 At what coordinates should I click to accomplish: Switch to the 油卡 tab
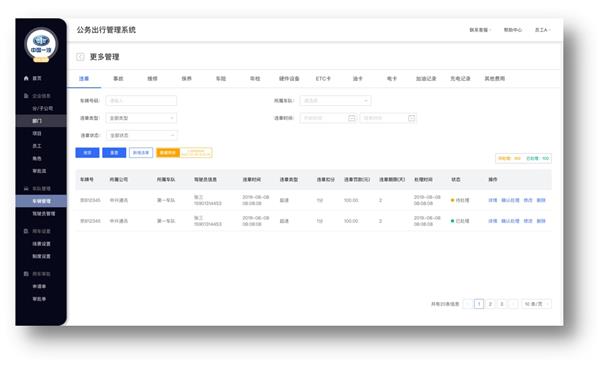(357, 78)
